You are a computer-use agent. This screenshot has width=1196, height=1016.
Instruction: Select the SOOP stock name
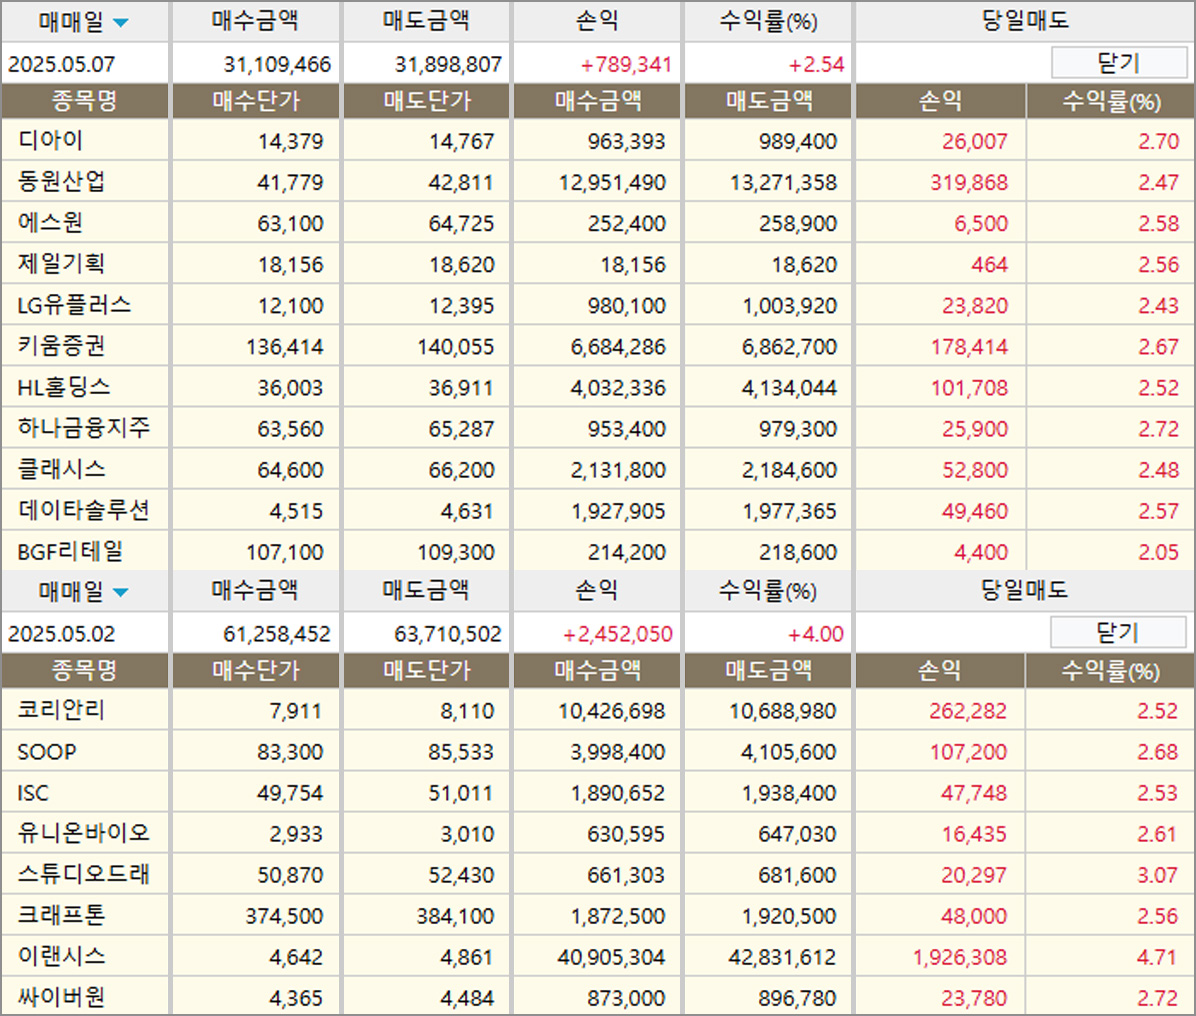point(47,752)
